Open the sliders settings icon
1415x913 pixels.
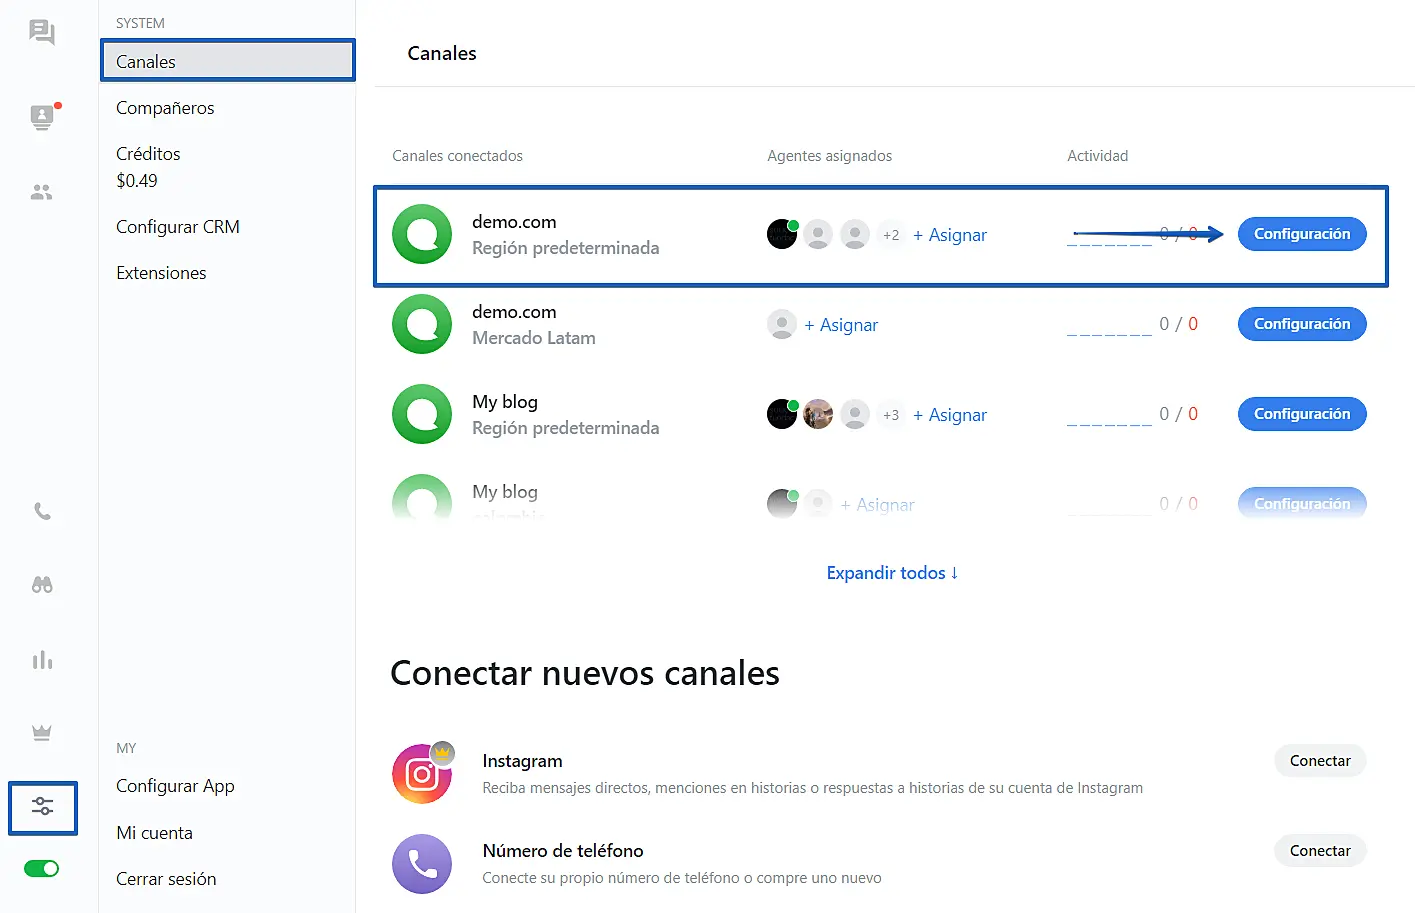tap(42, 807)
